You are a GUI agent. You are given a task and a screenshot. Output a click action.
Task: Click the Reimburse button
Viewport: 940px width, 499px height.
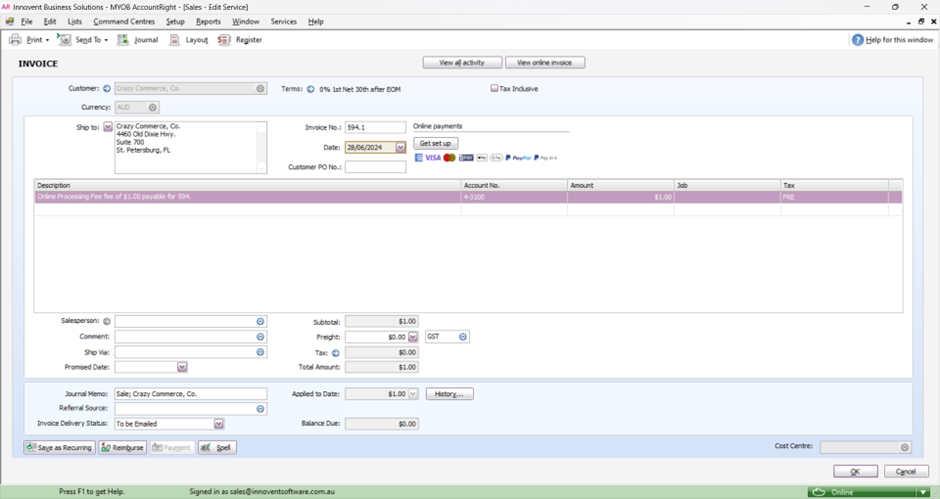click(x=122, y=447)
